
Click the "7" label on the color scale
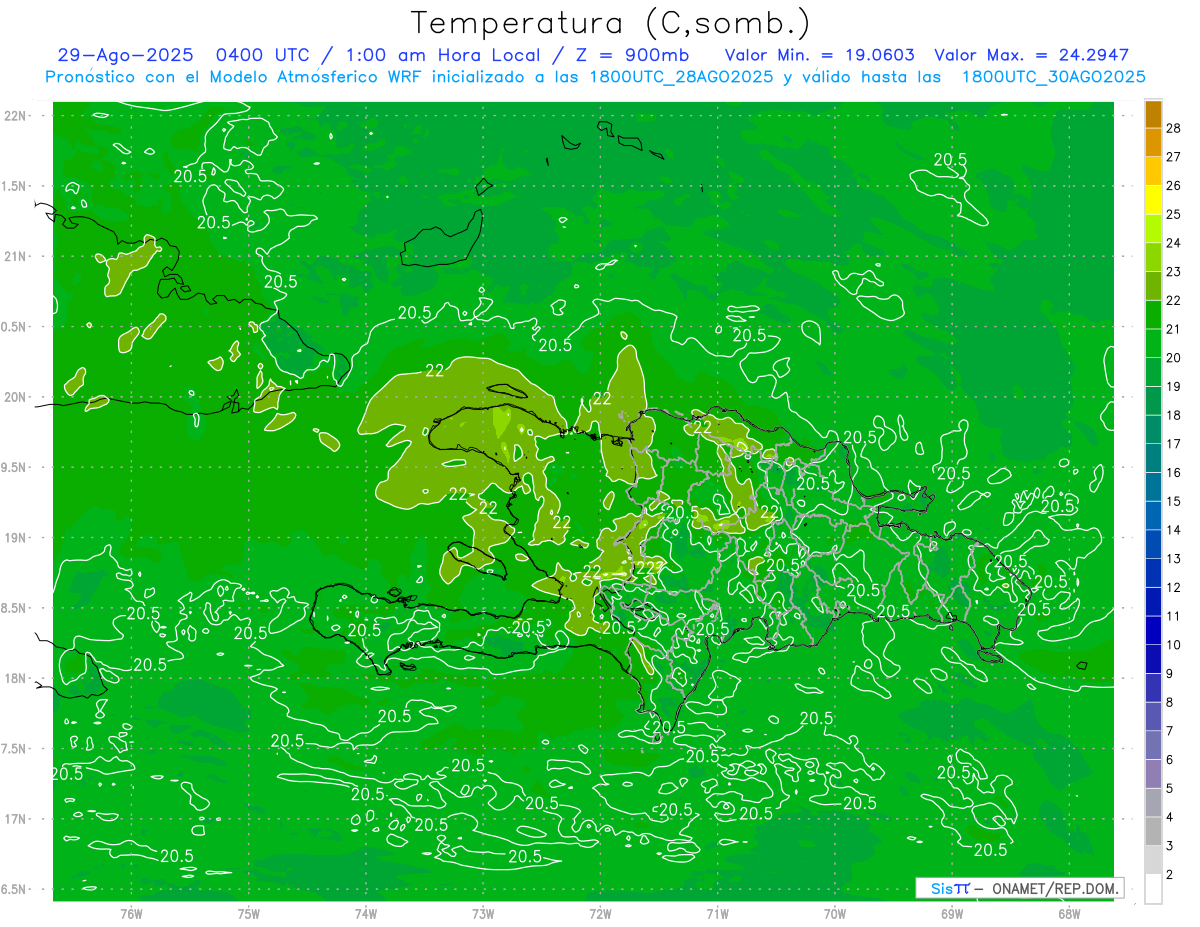point(1170,731)
